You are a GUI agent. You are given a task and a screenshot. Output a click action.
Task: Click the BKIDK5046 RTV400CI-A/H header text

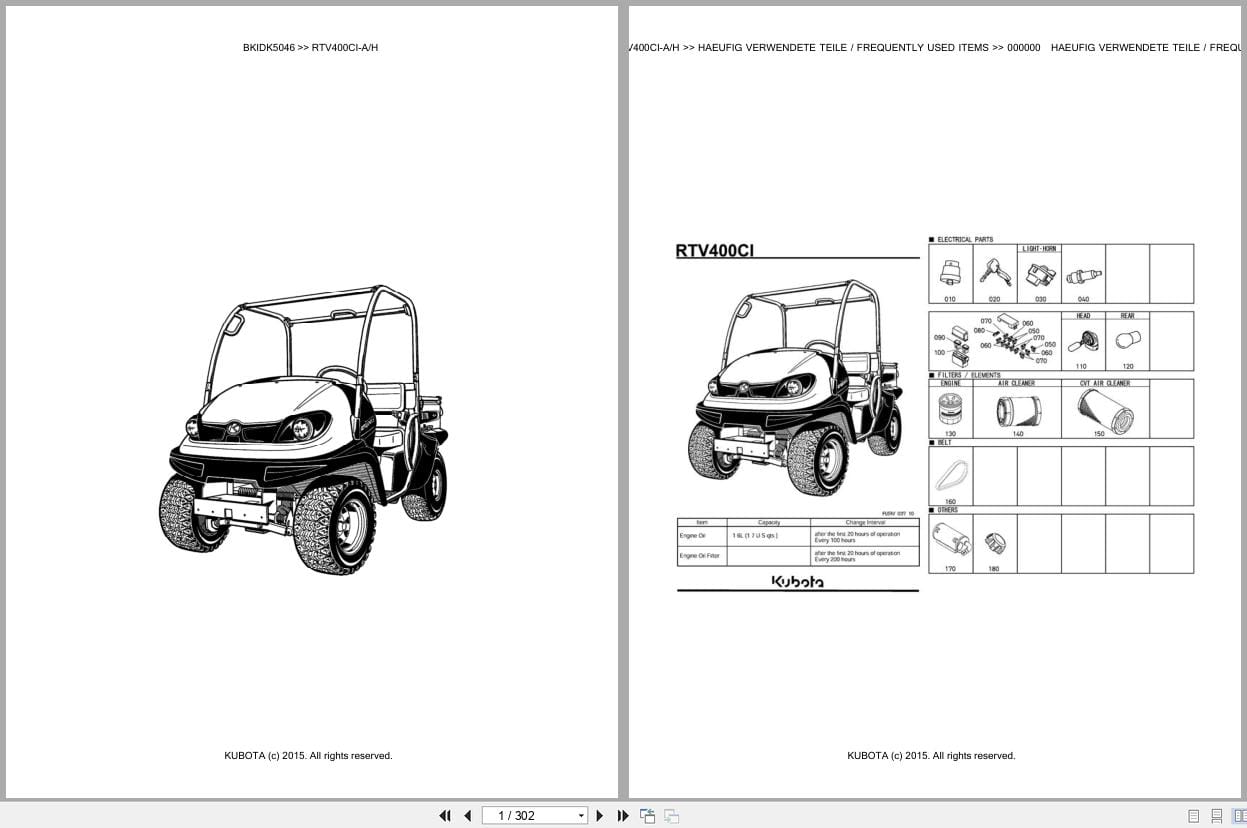311,47
